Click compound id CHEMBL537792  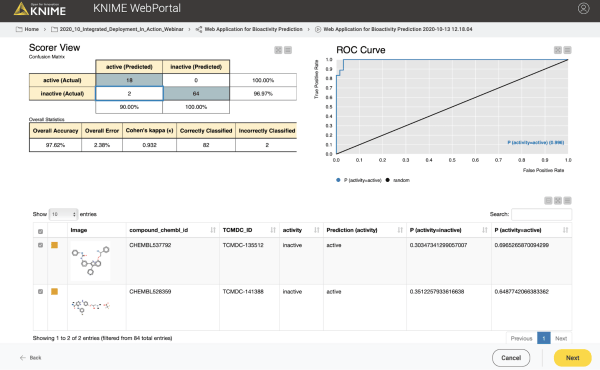point(150,245)
